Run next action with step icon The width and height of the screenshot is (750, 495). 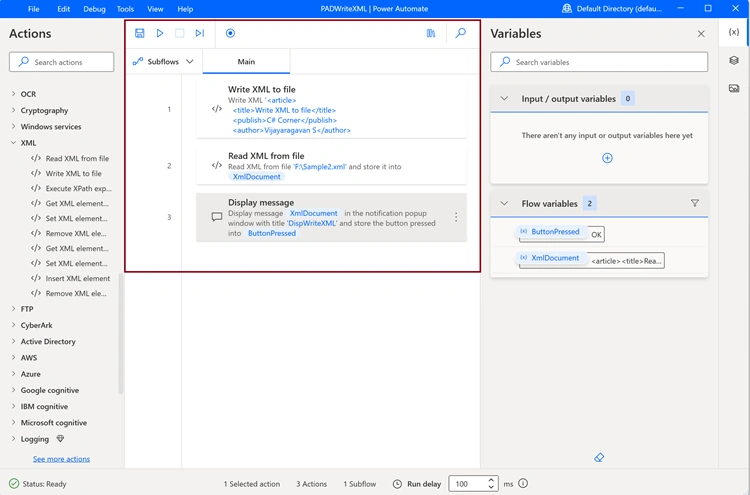click(x=199, y=33)
